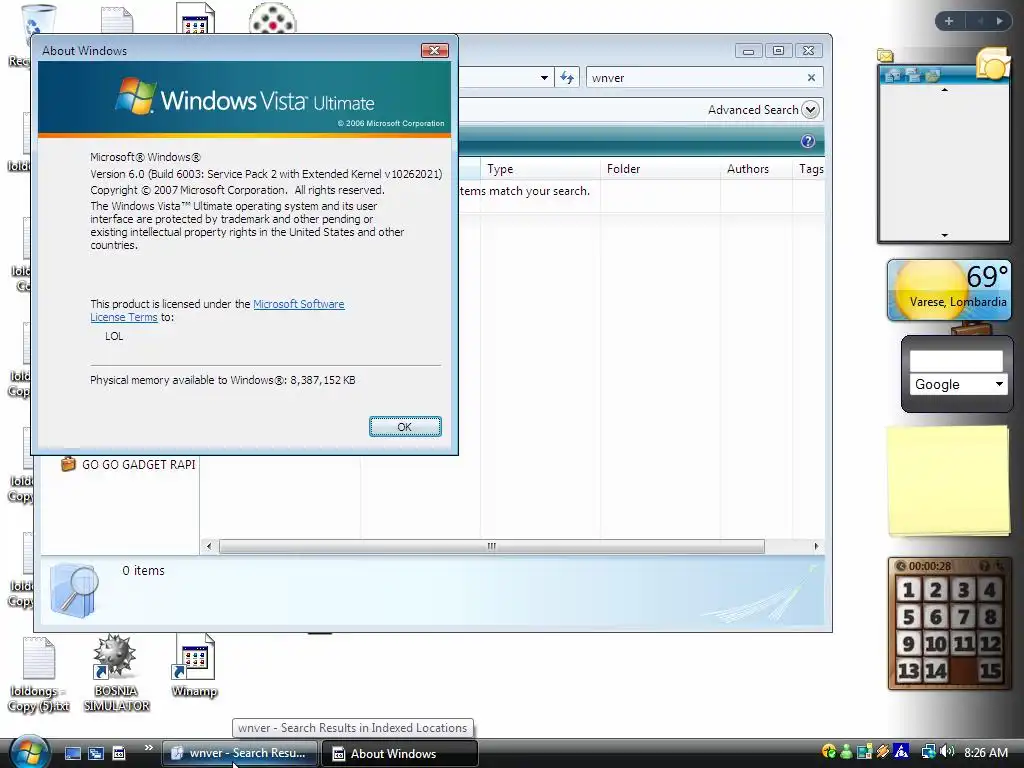
Task: Click sidebar previous gadgets arrow
Action: coord(980,21)
